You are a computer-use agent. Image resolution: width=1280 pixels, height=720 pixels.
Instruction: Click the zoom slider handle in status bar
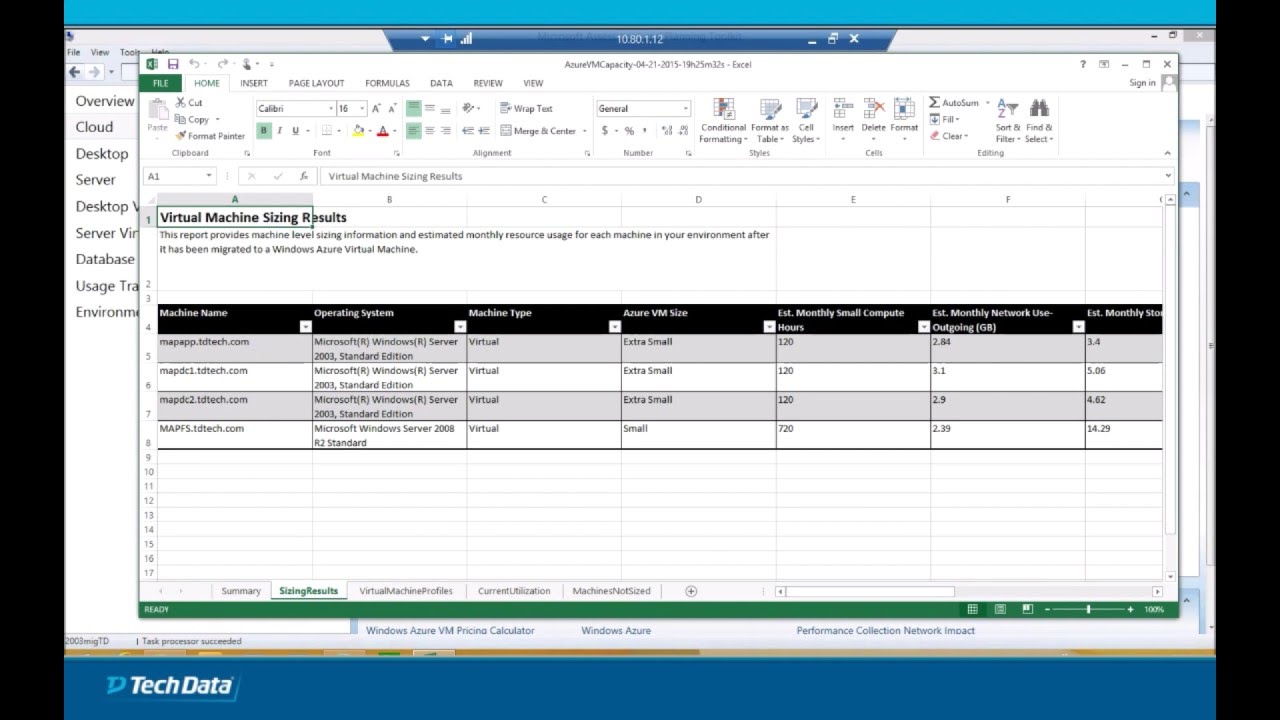(1088, 609)
